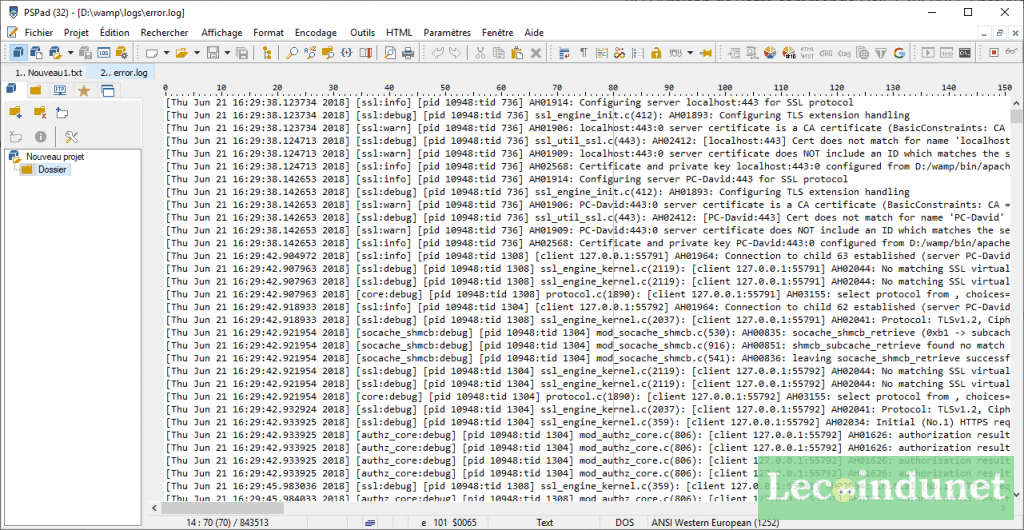1024x530 pixels.
Task: Click the DOS line-ending status field
Action: [624, 523]
